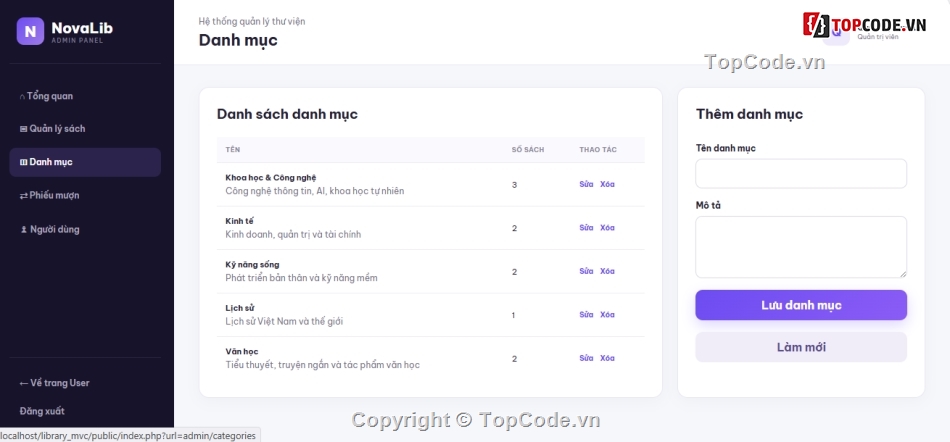Screen dimensions: 950x442
Task: Click Xóa in the Lịch sử row
Action: [607, 315]
